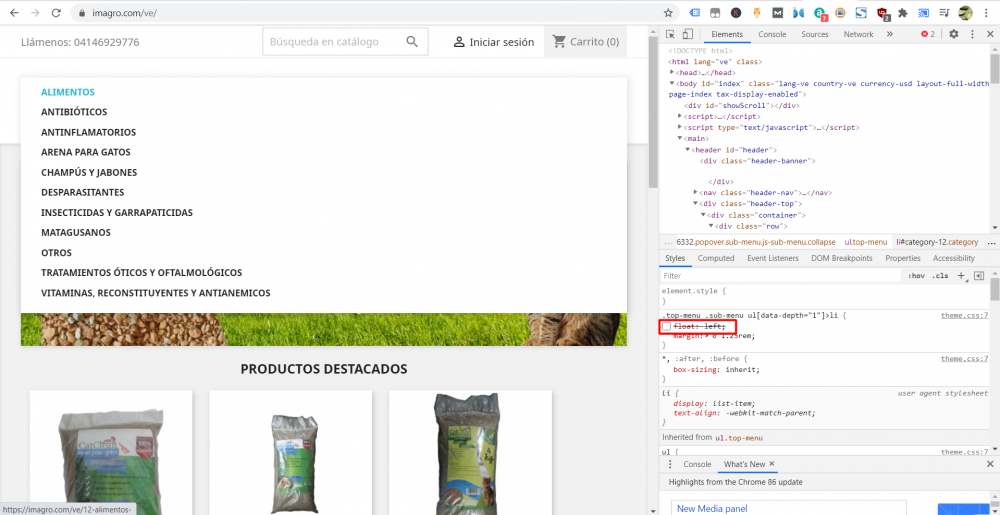This screenshot has width=1000, height=515.
Task: Collapse the header#header node
Action: click(x=688, y=150)
